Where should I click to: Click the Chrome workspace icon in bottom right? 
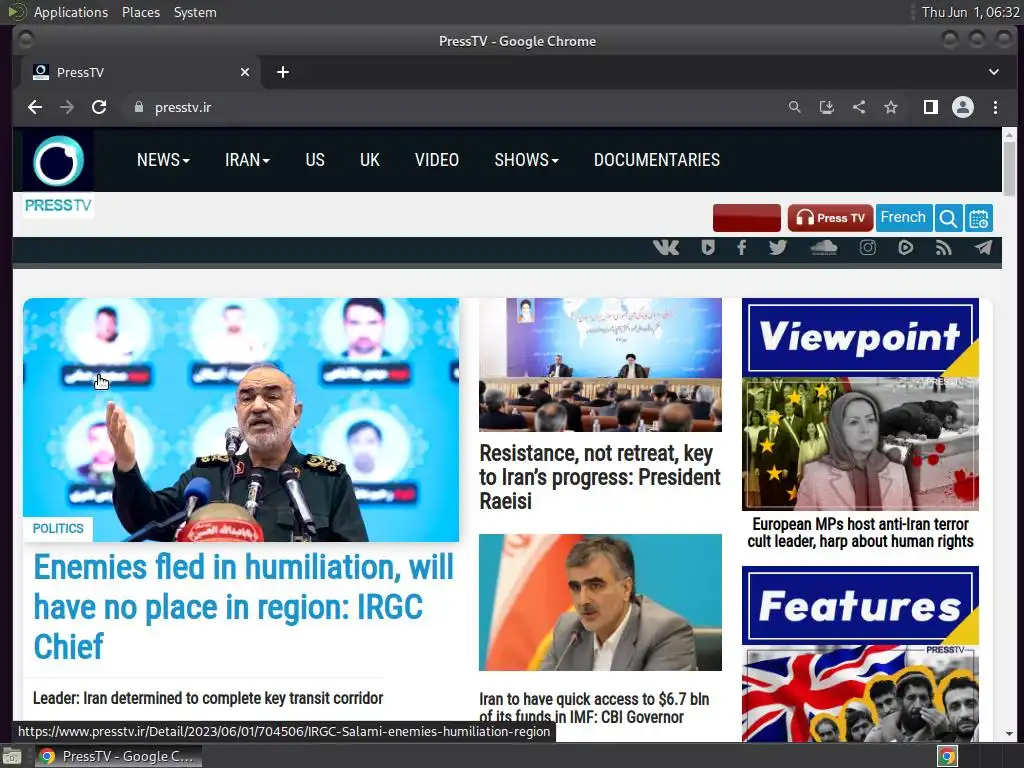(x=947, y=756)
